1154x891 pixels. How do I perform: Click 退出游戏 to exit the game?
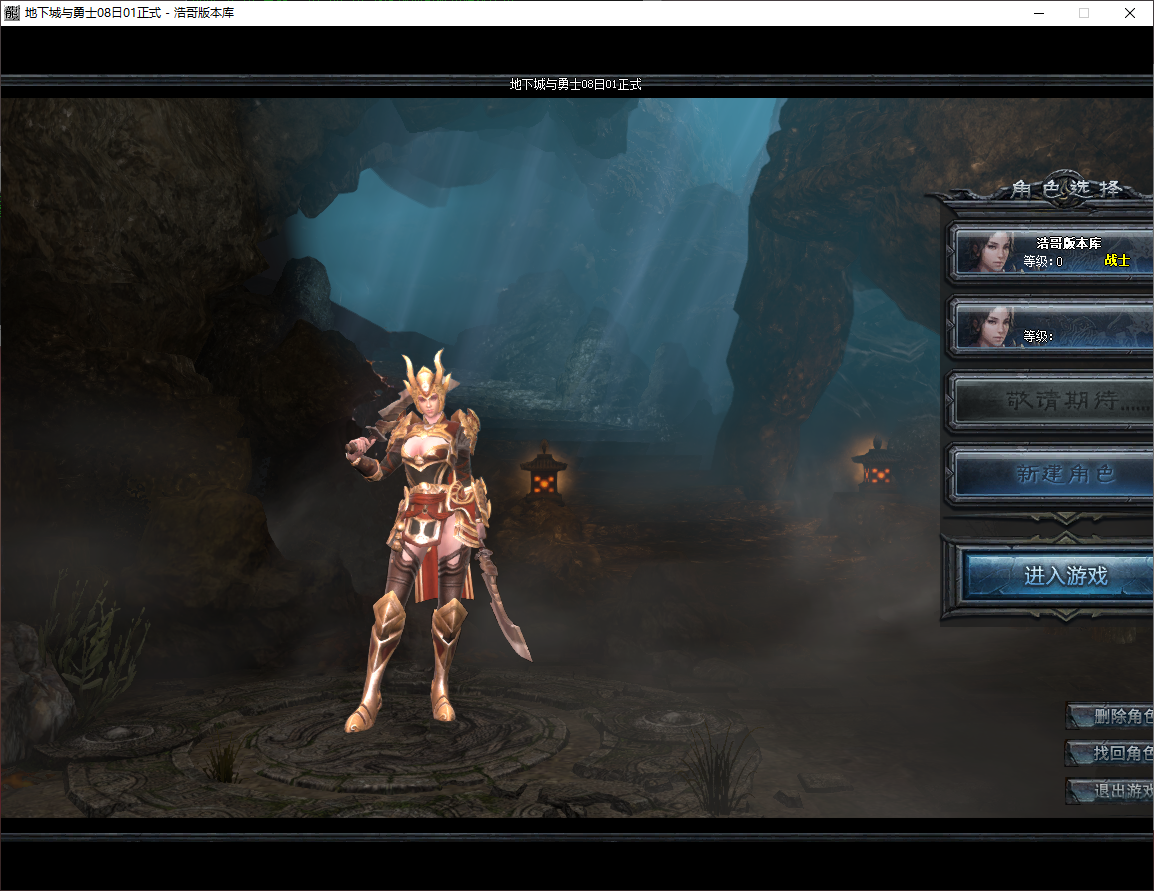[x=1110, y=791]
